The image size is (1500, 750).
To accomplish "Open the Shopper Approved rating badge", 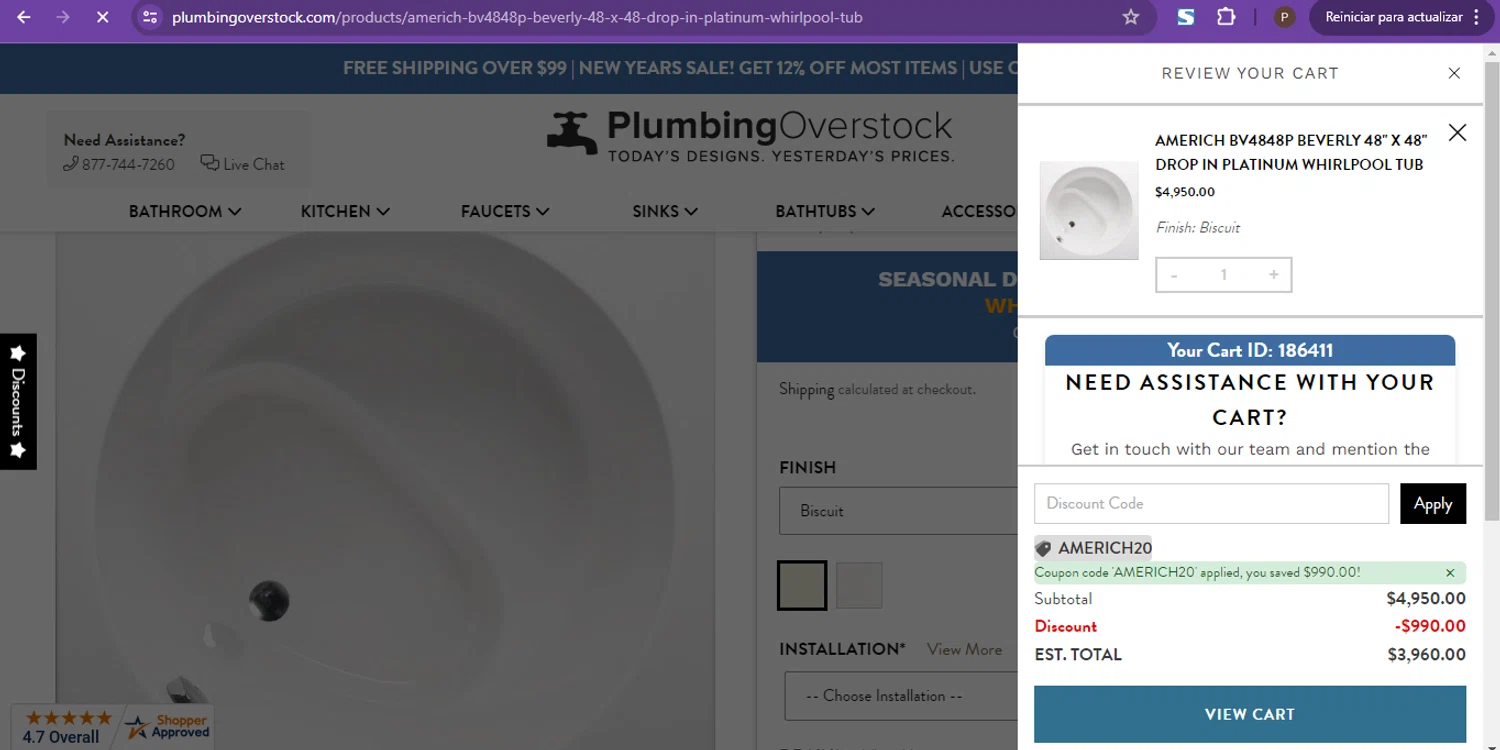I will [112, 727].
